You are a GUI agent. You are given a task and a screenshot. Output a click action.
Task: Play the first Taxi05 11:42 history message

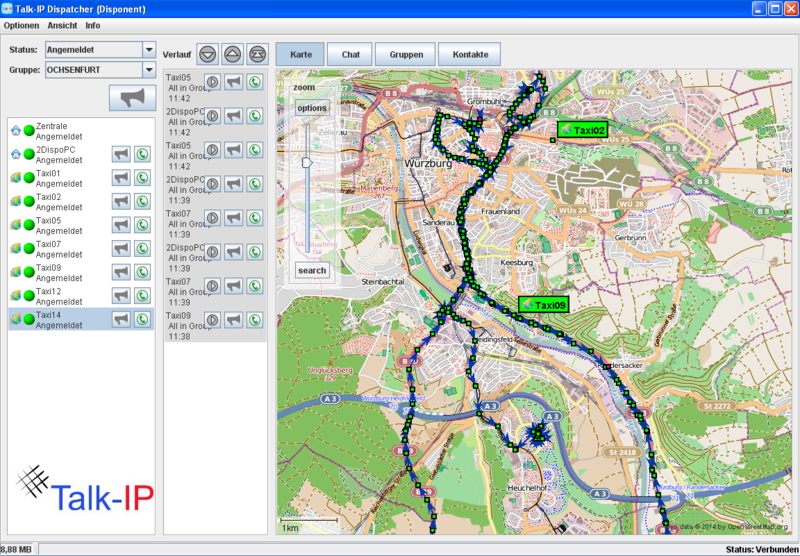point(212,82)
